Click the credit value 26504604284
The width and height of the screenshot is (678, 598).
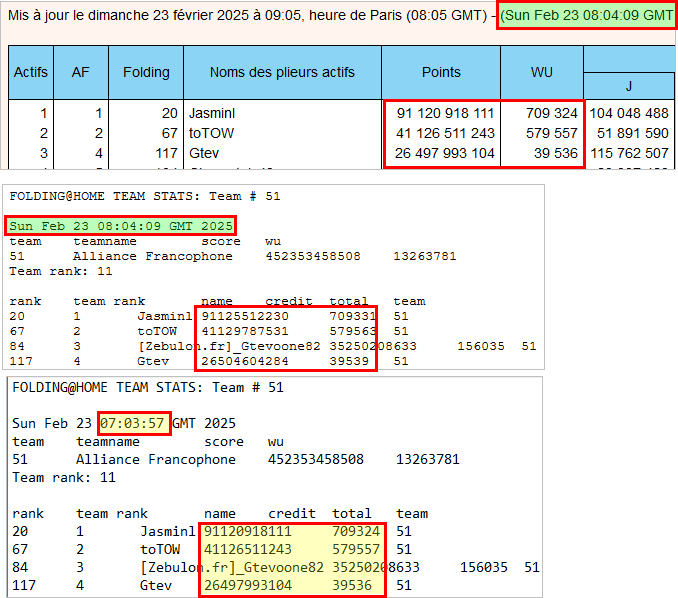pyautogui.click(x=245, y=361)
